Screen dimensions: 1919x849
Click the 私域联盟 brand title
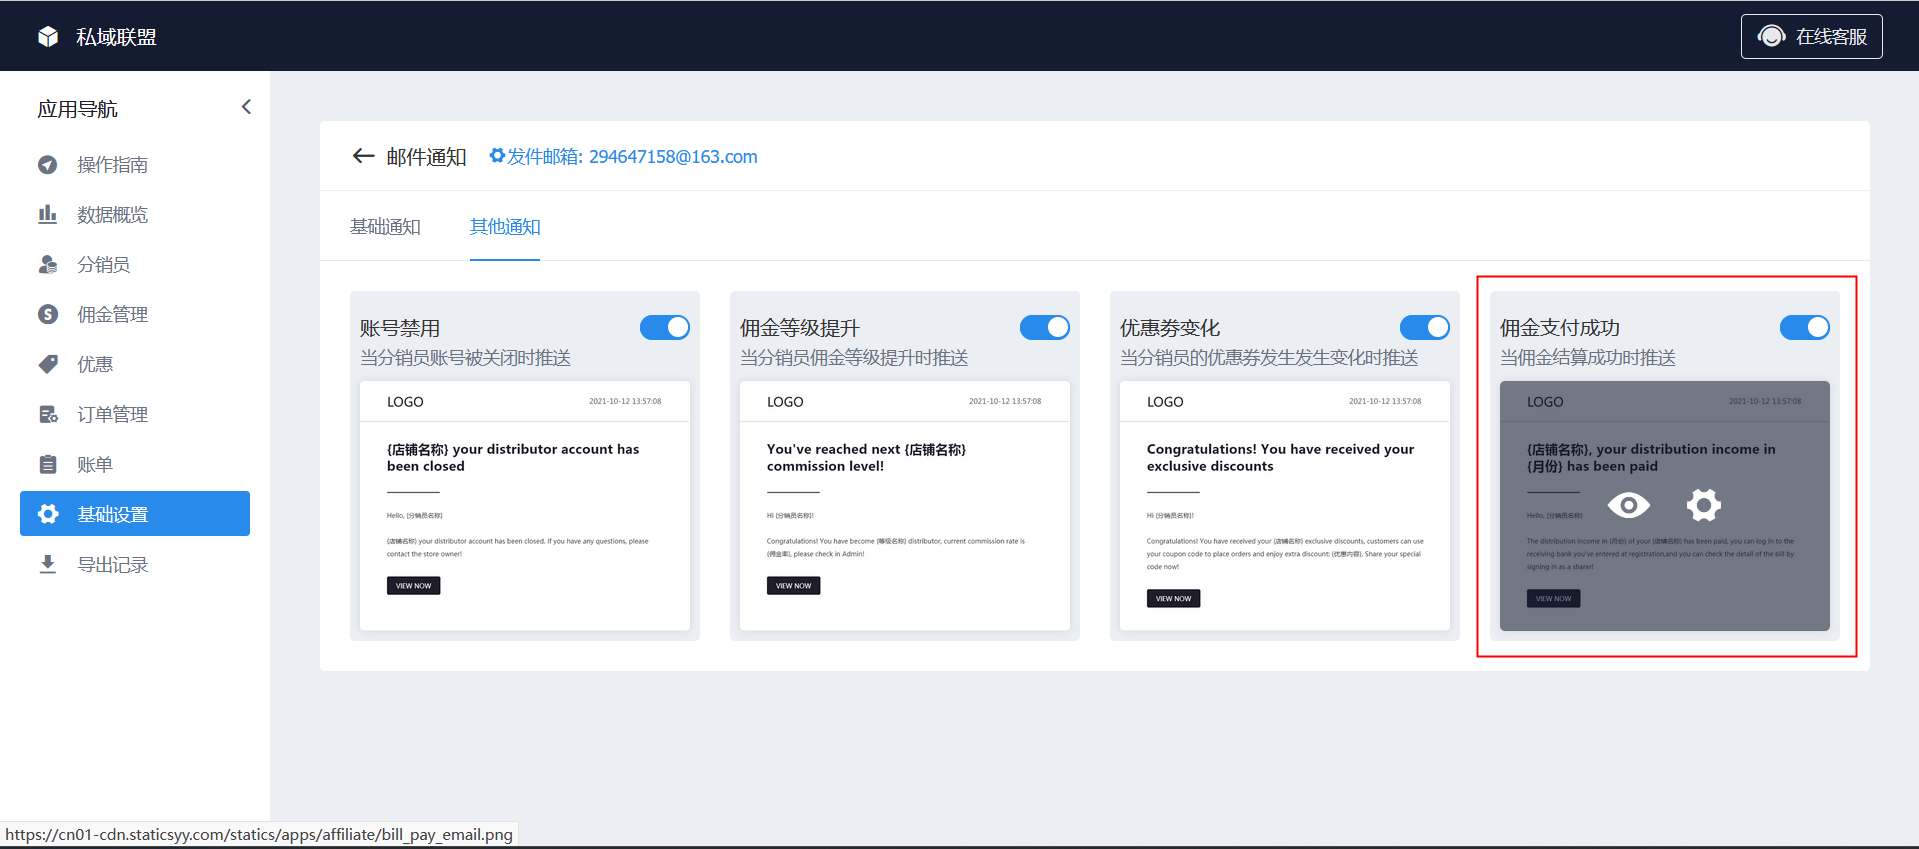[x=116, y=37]
